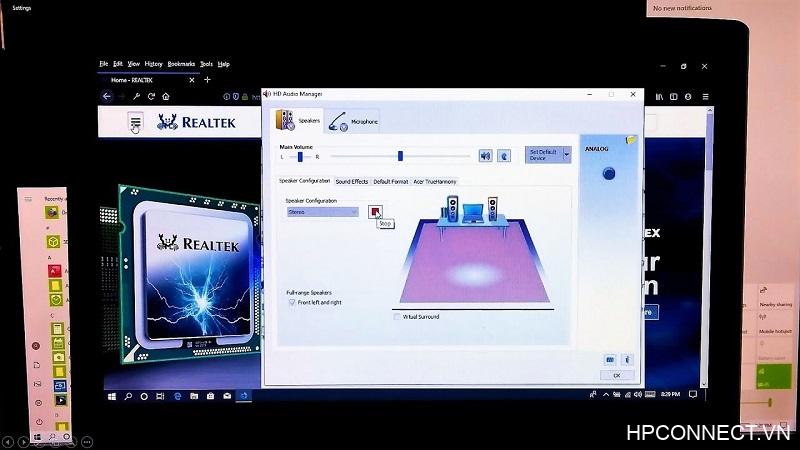Open the browser account icon

[688, 96]
